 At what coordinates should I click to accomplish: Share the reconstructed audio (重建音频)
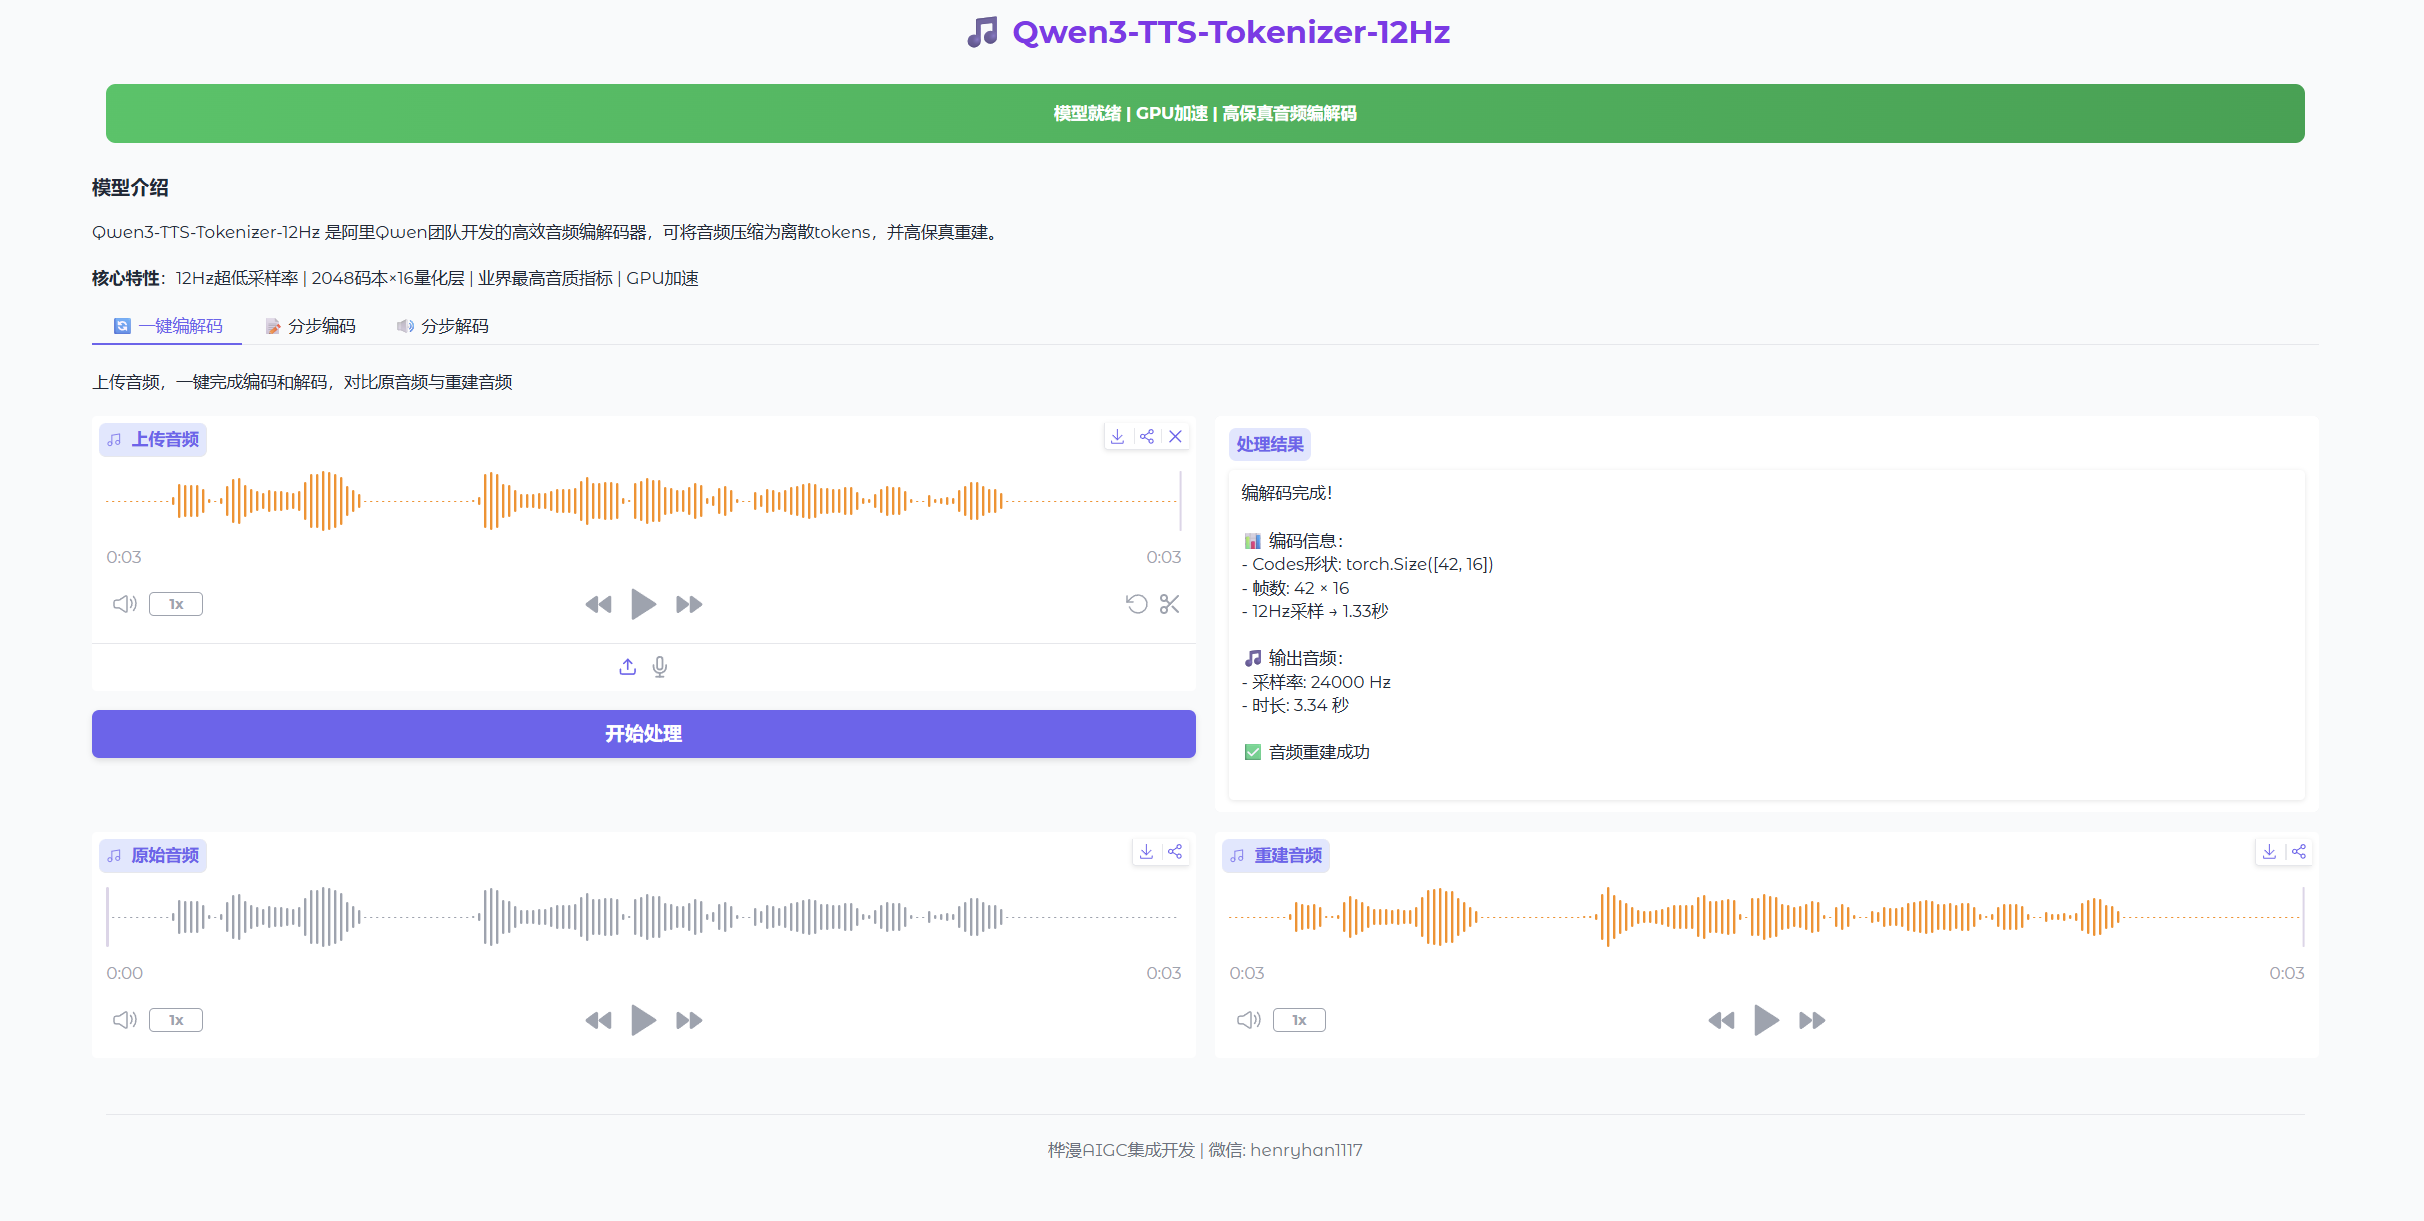tap(2299, 852)
